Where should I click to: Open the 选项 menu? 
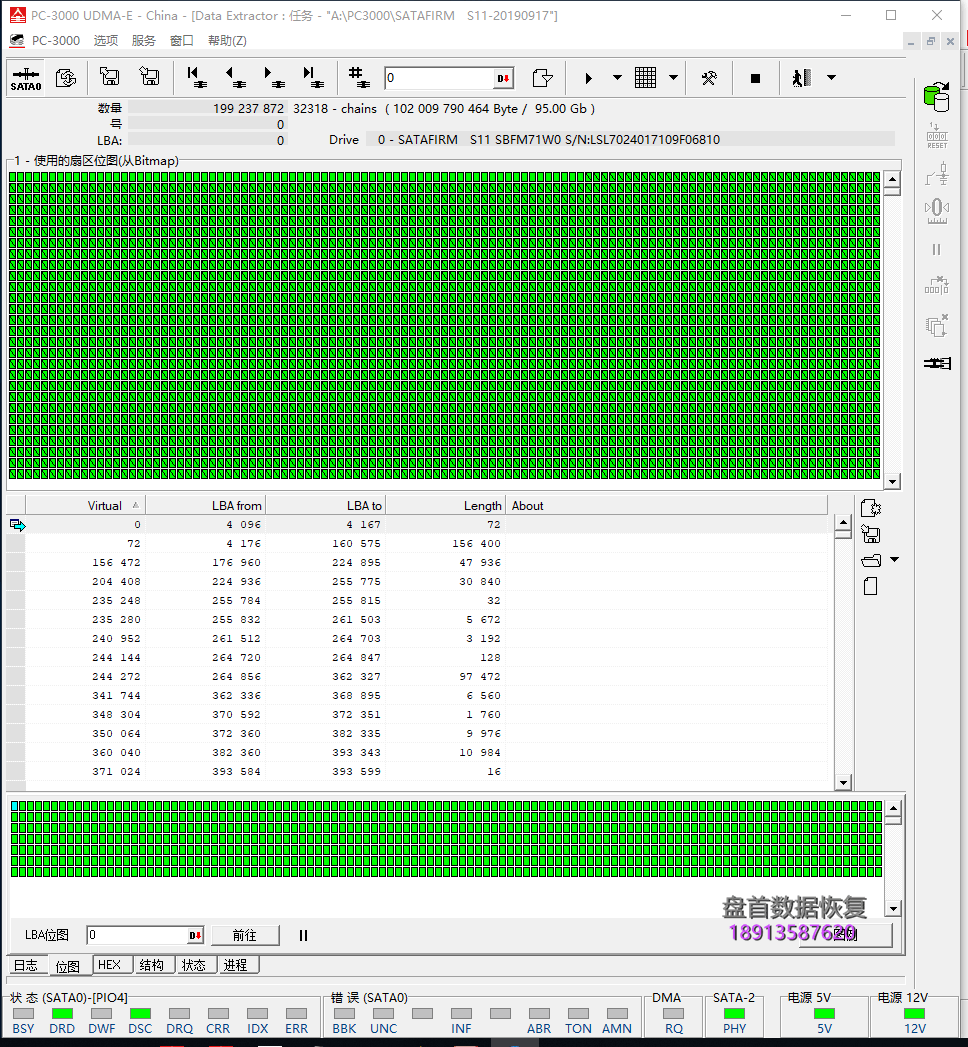[x=105, y=41]
